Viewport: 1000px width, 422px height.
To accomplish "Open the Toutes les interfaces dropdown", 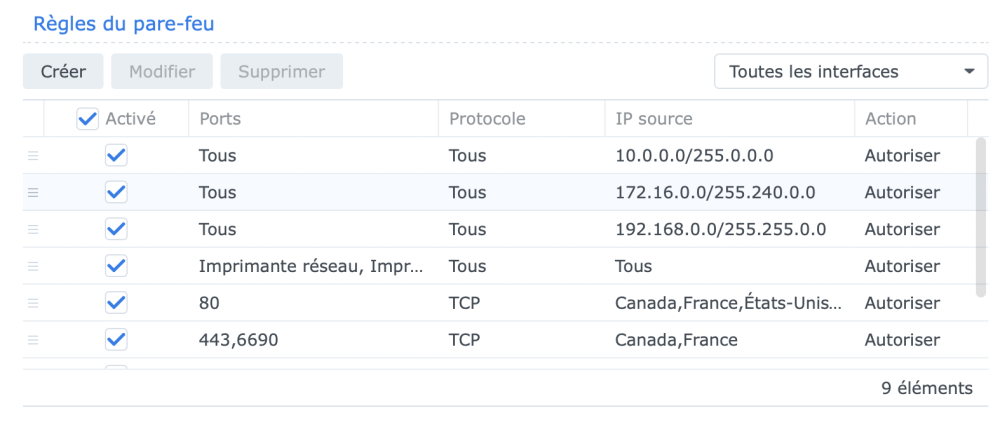I will point(851,72).
